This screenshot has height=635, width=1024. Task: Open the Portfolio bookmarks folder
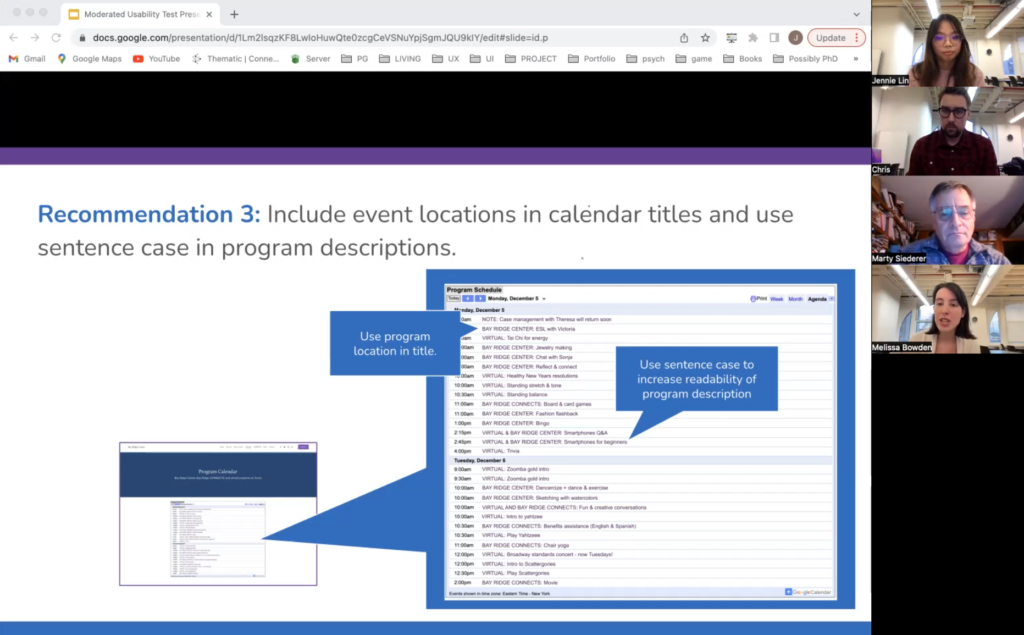[x=592, y=59]
